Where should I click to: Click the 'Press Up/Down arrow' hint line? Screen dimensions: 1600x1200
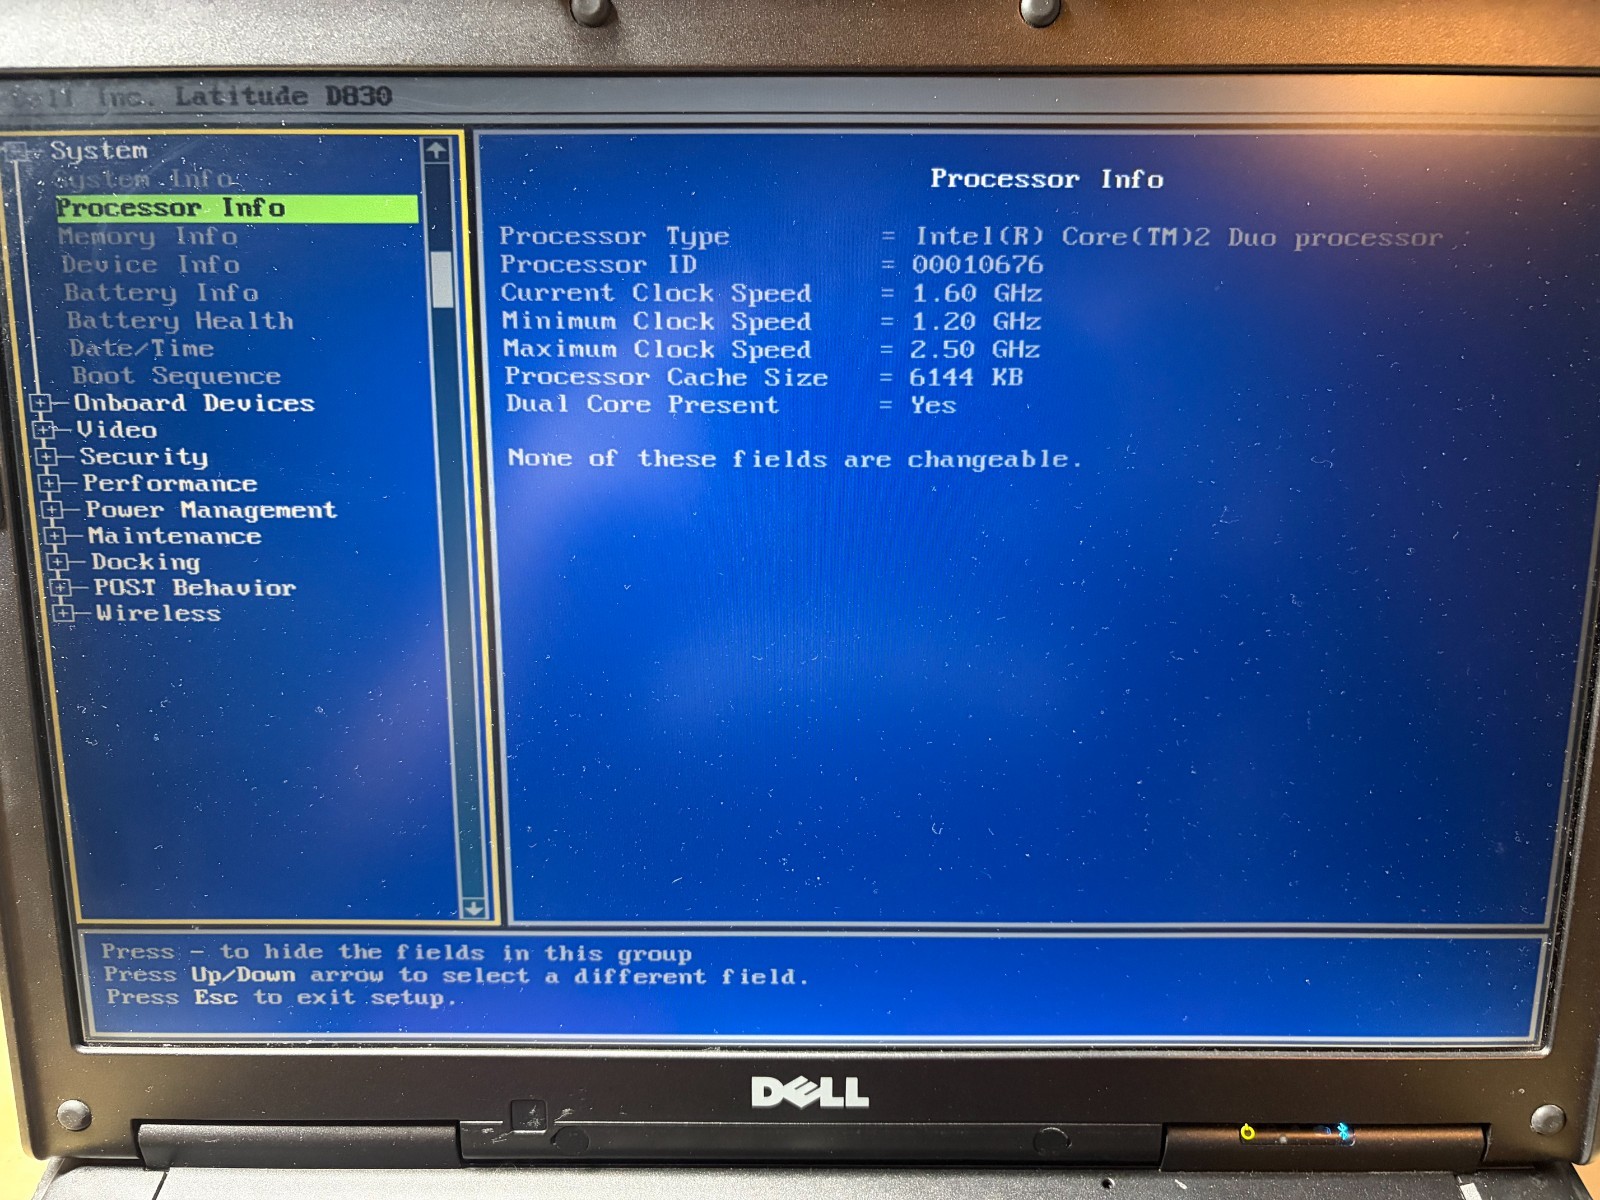(x=455, y=975)
